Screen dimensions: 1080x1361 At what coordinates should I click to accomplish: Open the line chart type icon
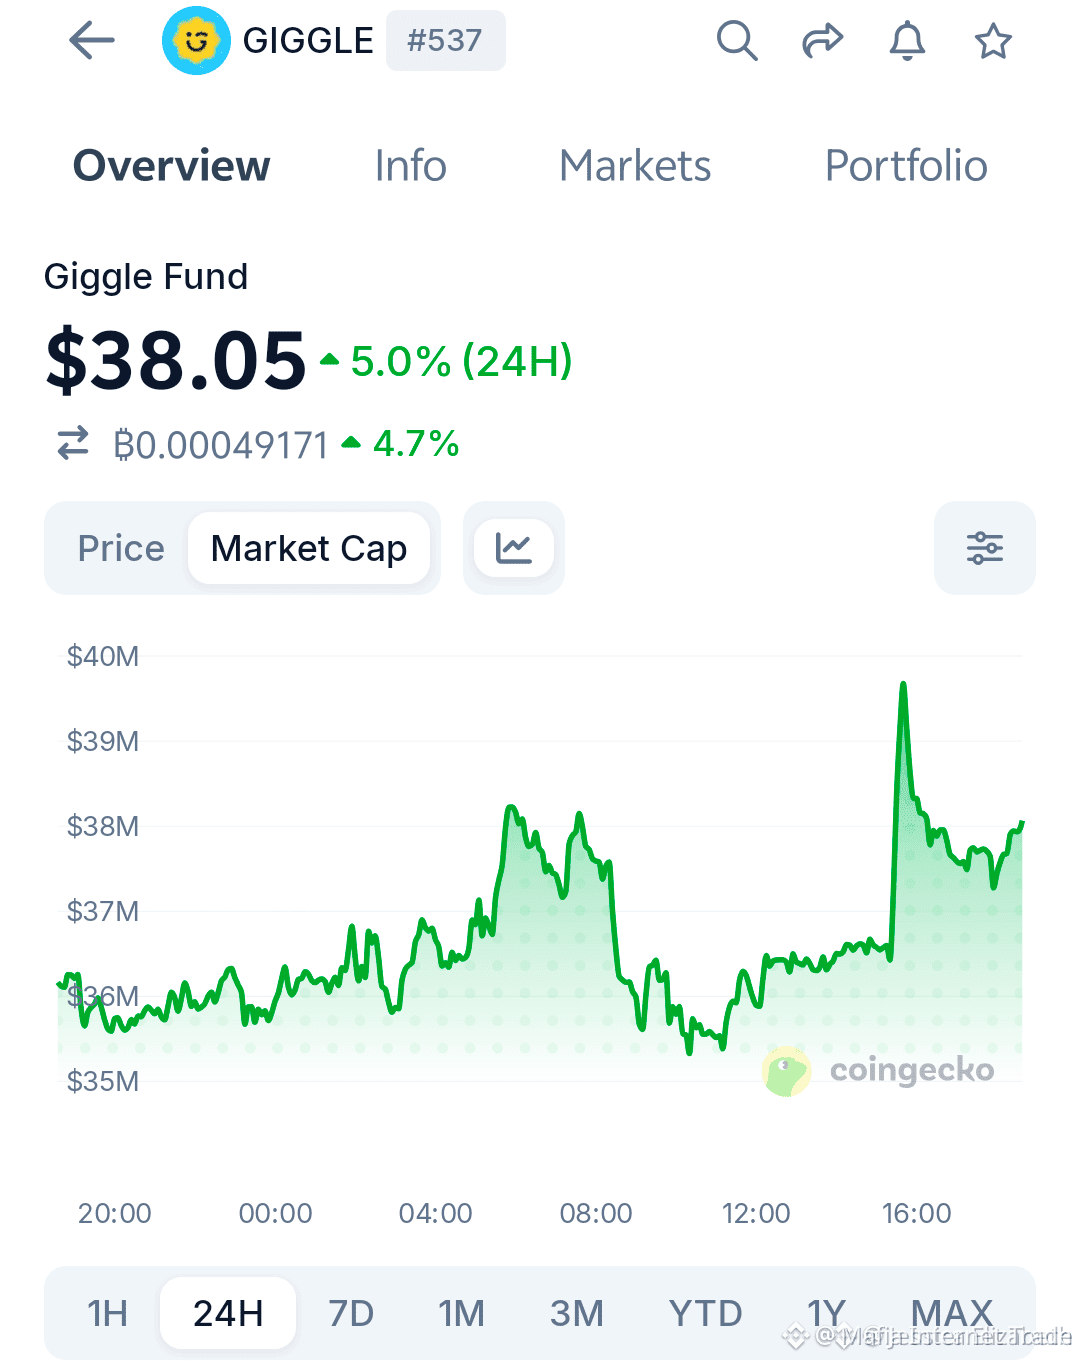(514, 548)
